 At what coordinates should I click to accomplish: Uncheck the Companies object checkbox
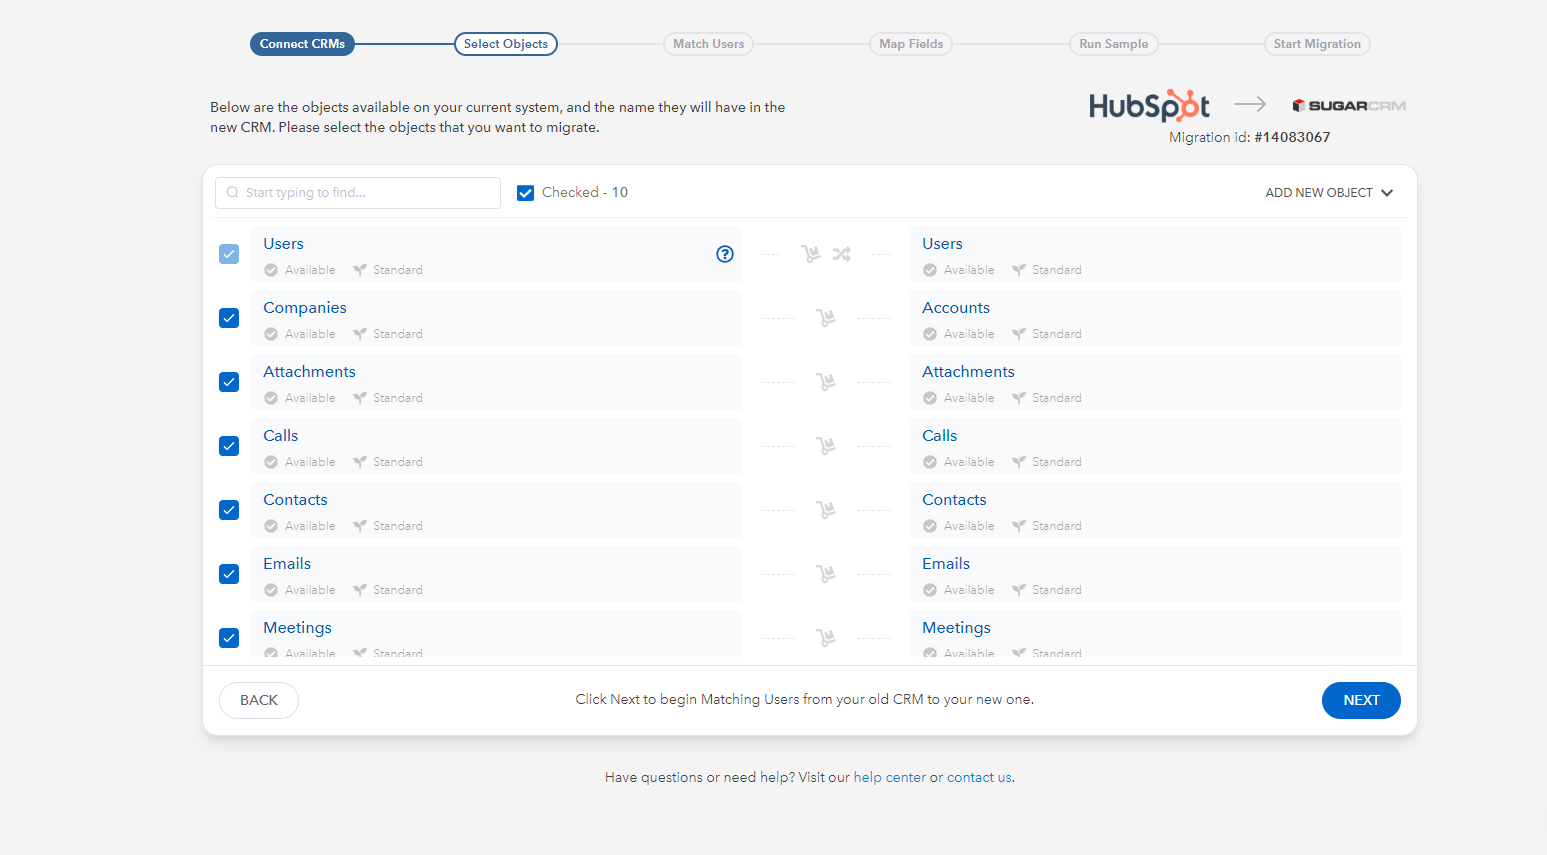tap(229, 317)
